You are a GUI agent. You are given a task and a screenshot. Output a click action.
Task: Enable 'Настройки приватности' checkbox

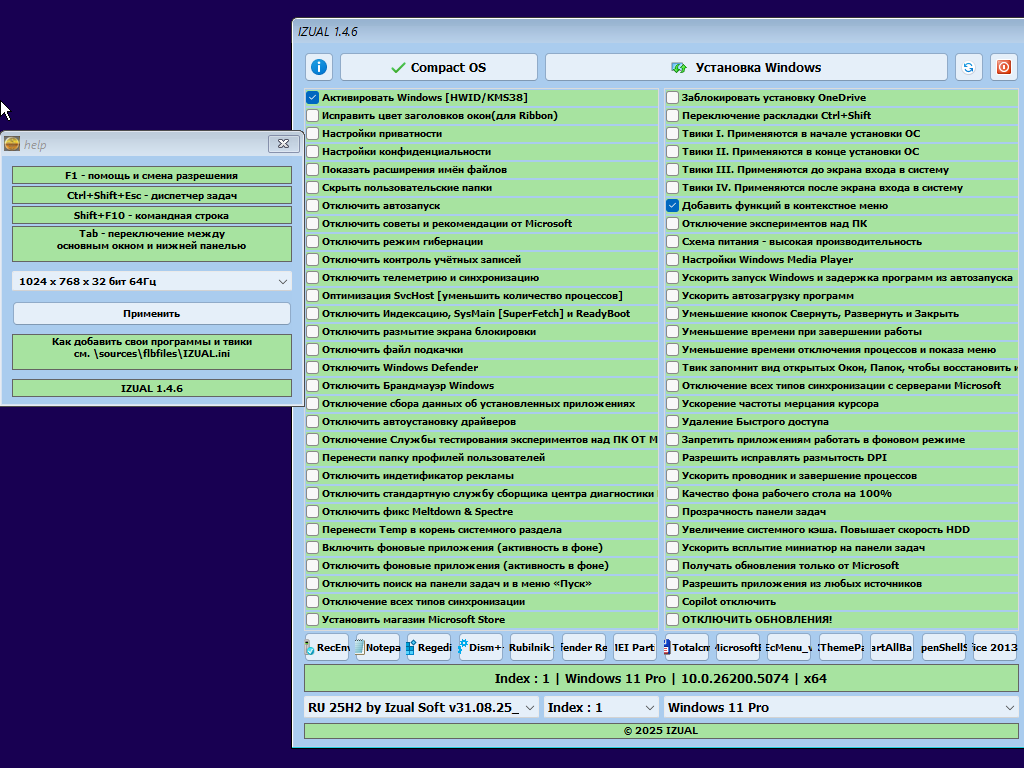point(312,133)
